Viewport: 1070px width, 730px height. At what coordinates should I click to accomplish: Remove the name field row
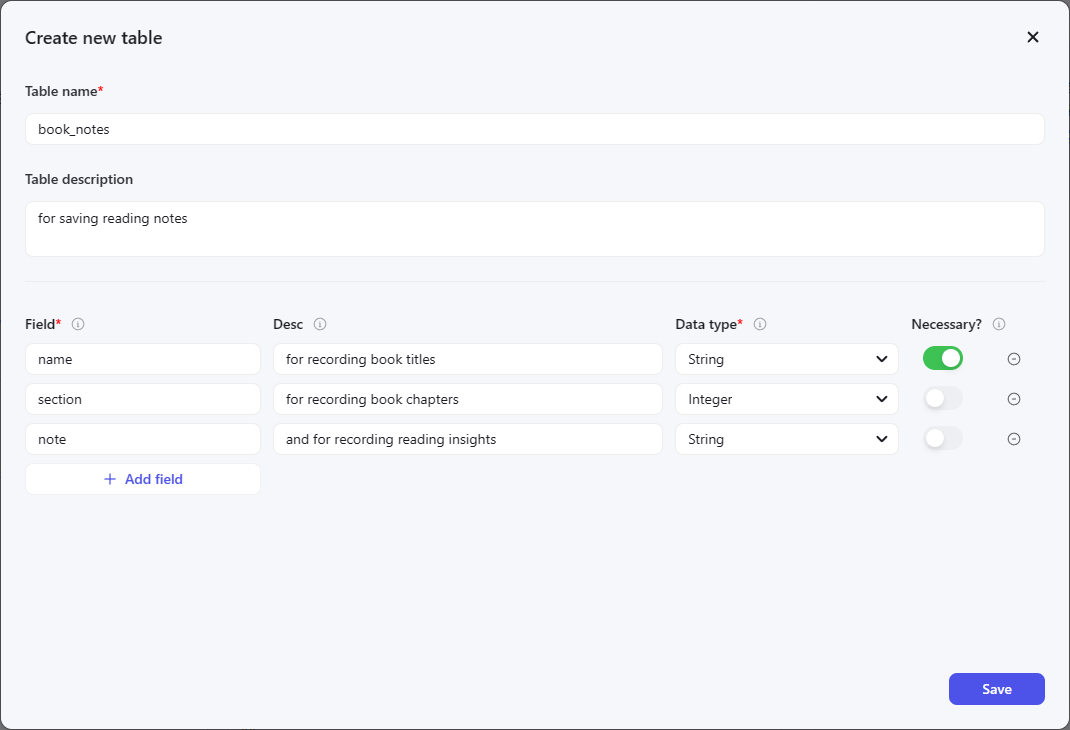(1013, 359)
